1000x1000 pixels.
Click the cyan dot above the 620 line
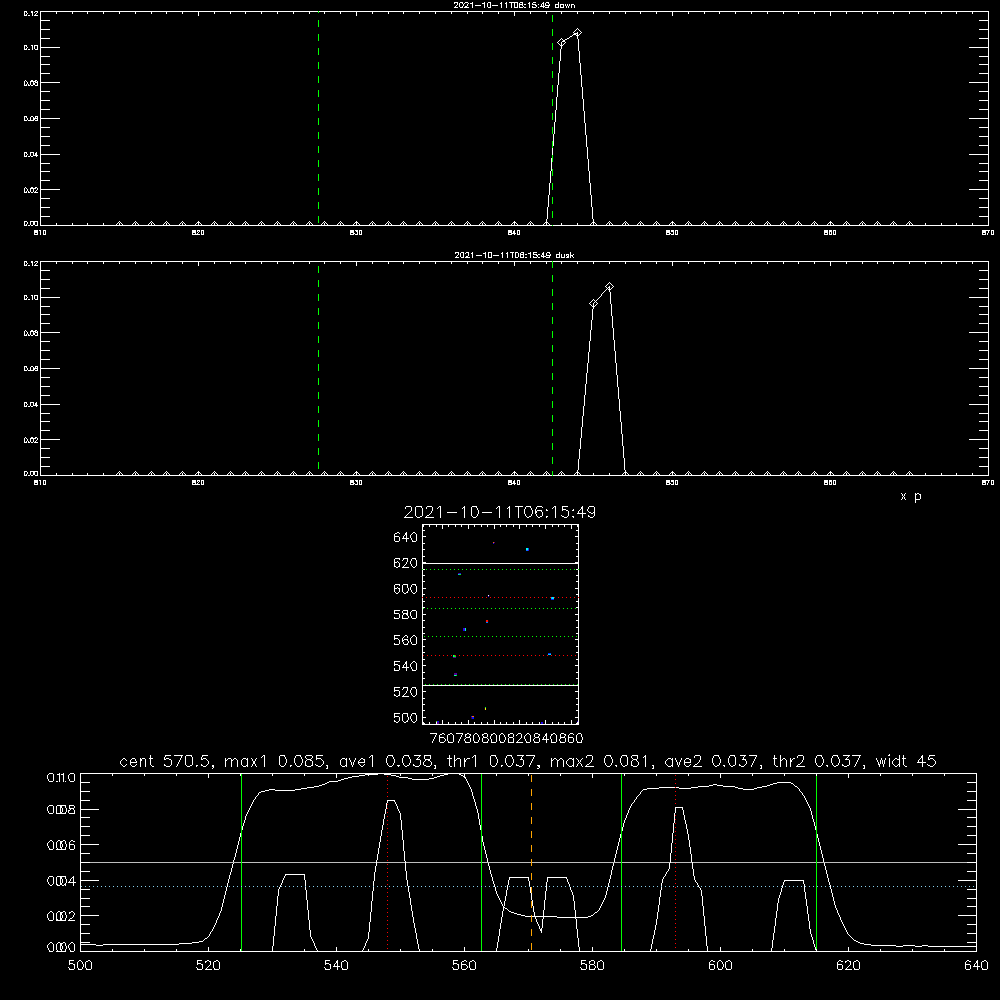coord(527,549)
